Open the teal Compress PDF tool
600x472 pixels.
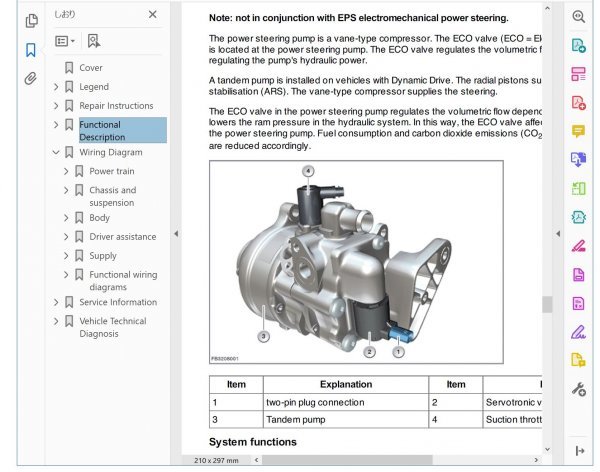point(579,217)
